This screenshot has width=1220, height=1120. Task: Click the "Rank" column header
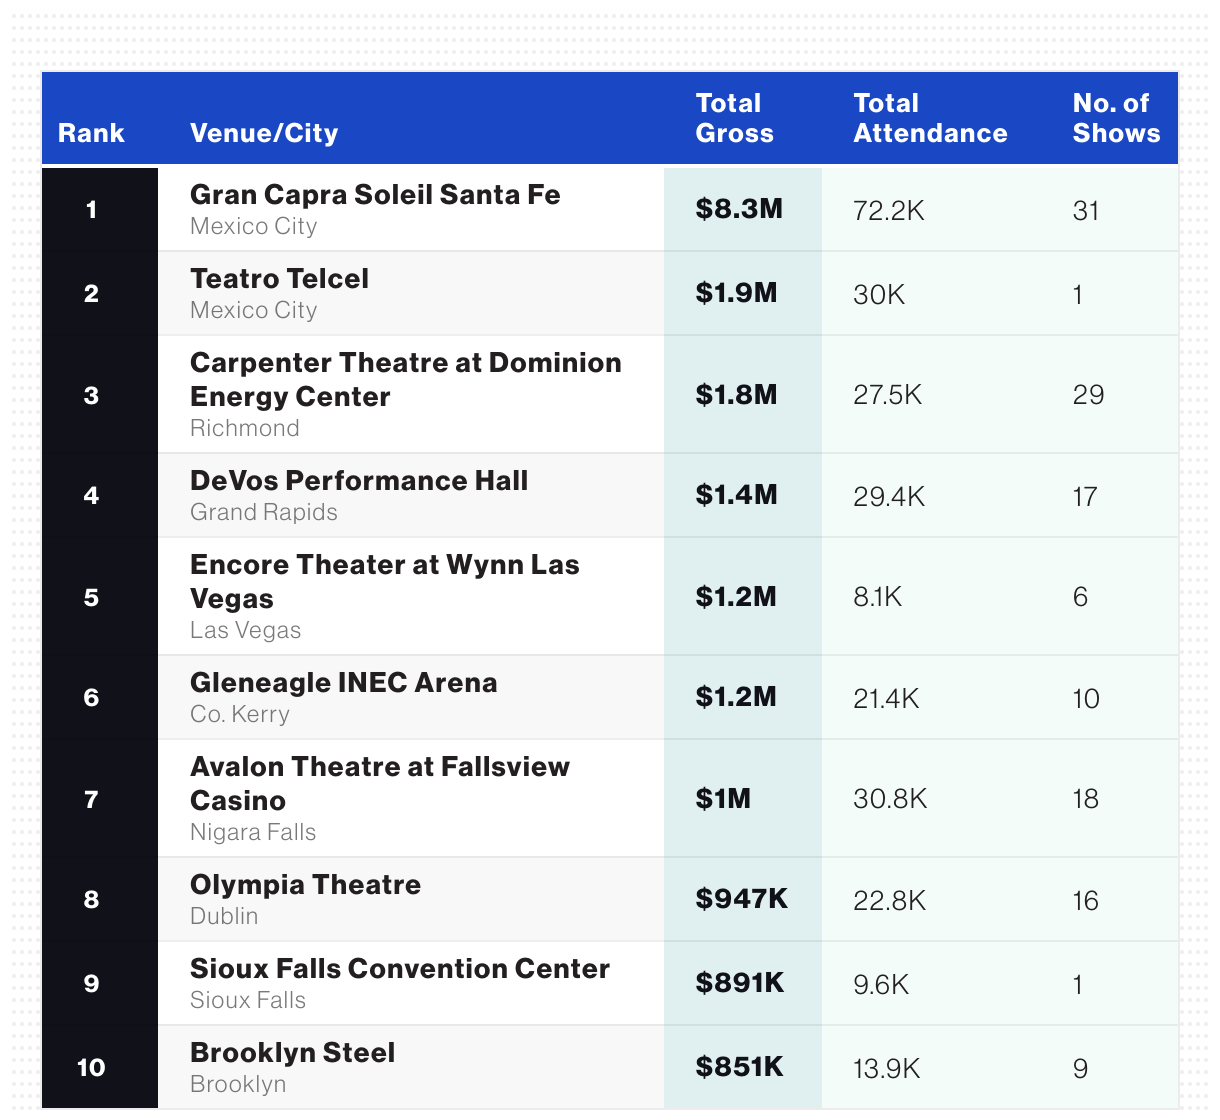click(x=91, y=133)
